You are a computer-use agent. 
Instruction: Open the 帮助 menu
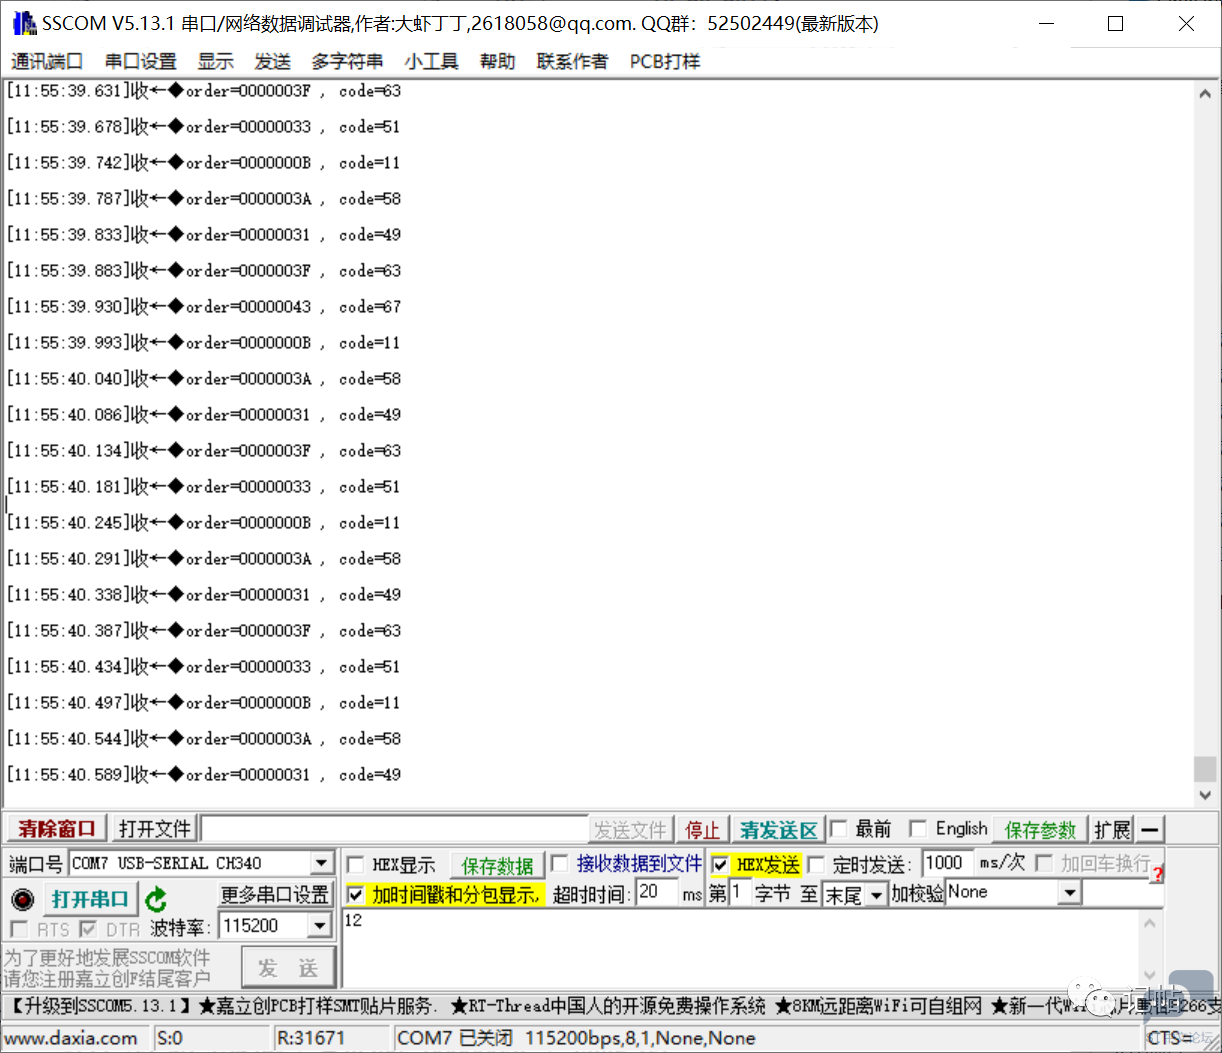click(497, 61)
